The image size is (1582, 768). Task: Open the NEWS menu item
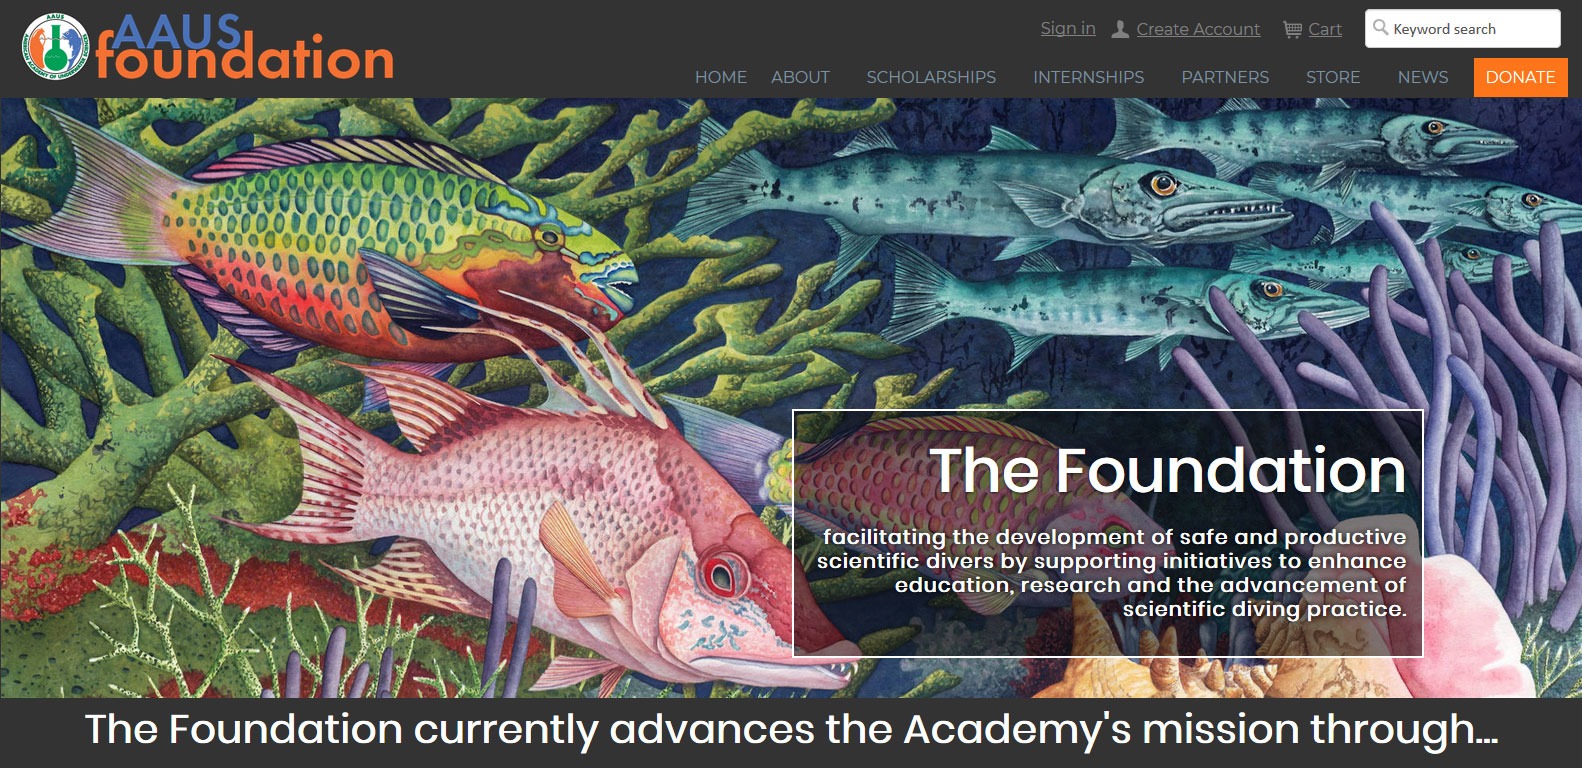[1423, 77]
